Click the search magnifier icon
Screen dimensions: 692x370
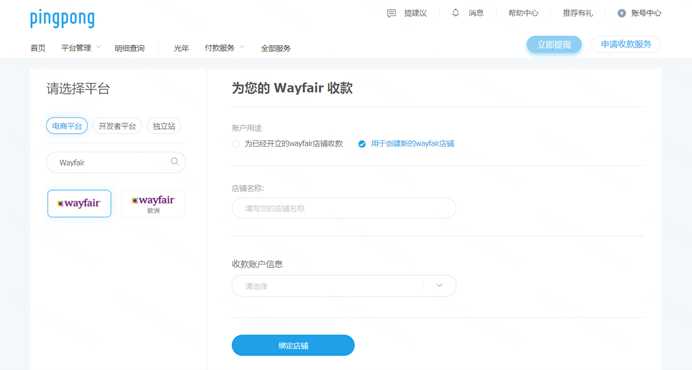[175, 162]
